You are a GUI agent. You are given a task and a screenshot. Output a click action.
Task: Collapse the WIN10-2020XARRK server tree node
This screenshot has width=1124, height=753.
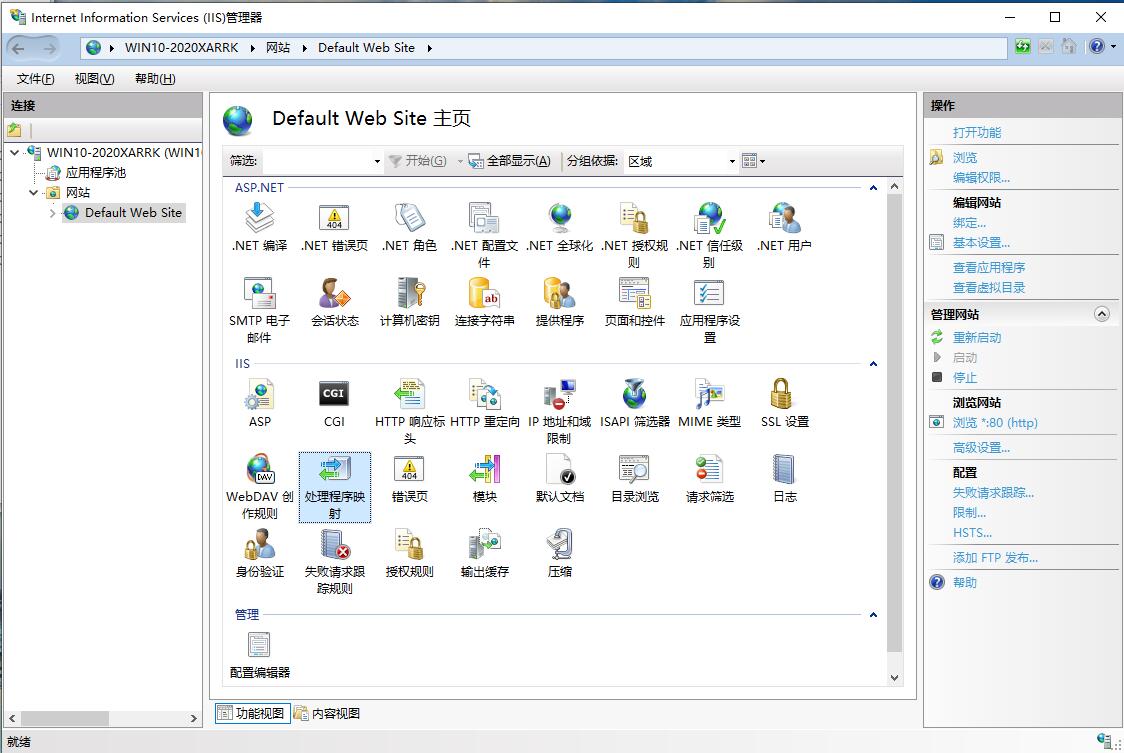coord(14,153)
